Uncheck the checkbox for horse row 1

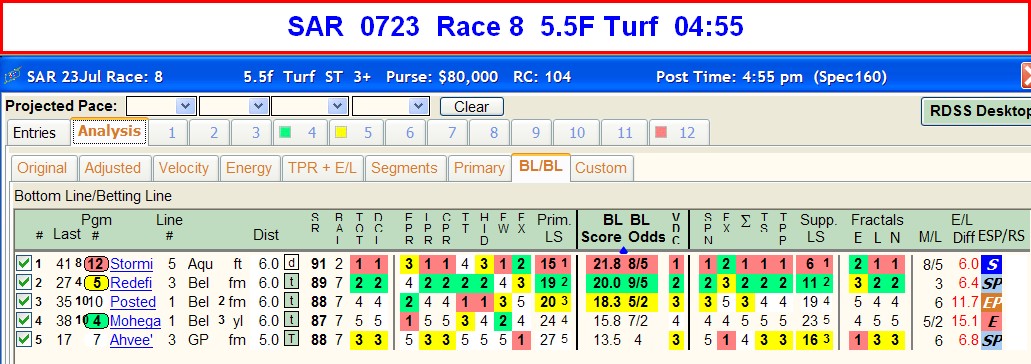click(24, 264)
